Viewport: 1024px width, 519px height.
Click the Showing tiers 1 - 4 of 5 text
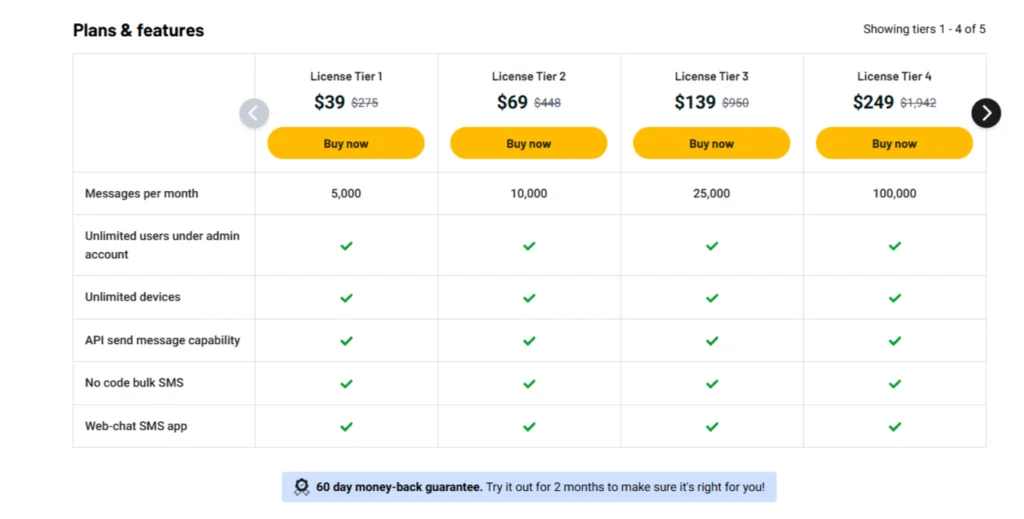(924, 30)
